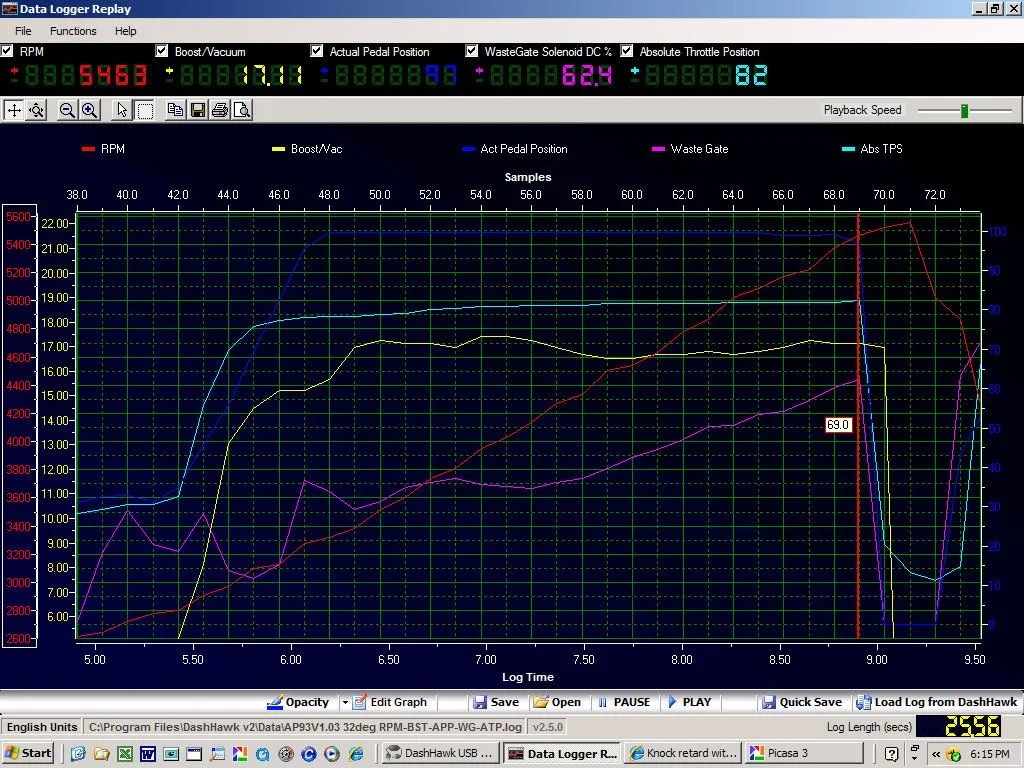
Task: Toggle the Boost/Vacuum checkbox
Action: pyautogui.click(x=162, y=51)
